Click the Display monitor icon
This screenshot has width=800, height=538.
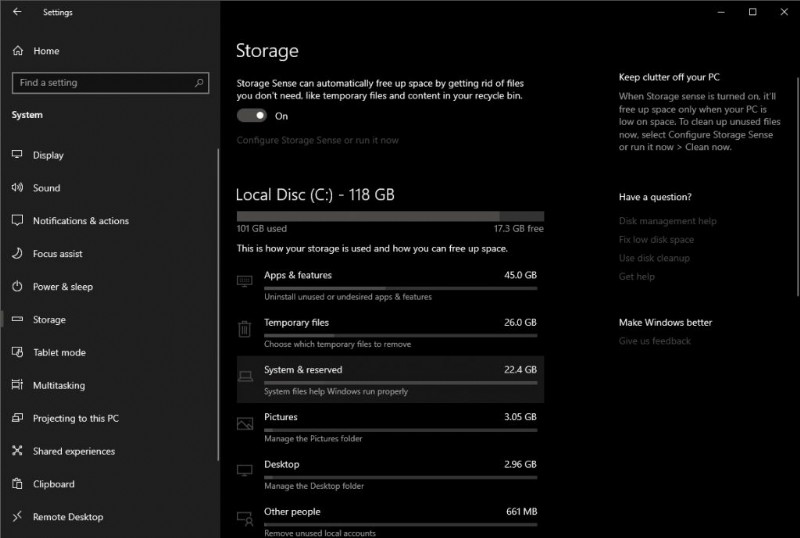point(17,155)
